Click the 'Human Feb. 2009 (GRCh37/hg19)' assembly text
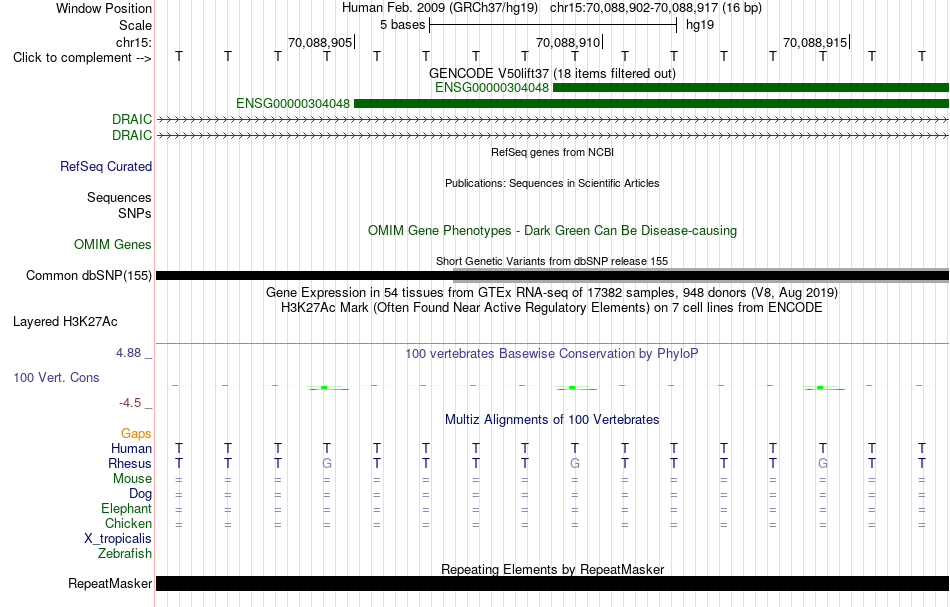This screenshot has height=607, width=950. coord(440,8)
